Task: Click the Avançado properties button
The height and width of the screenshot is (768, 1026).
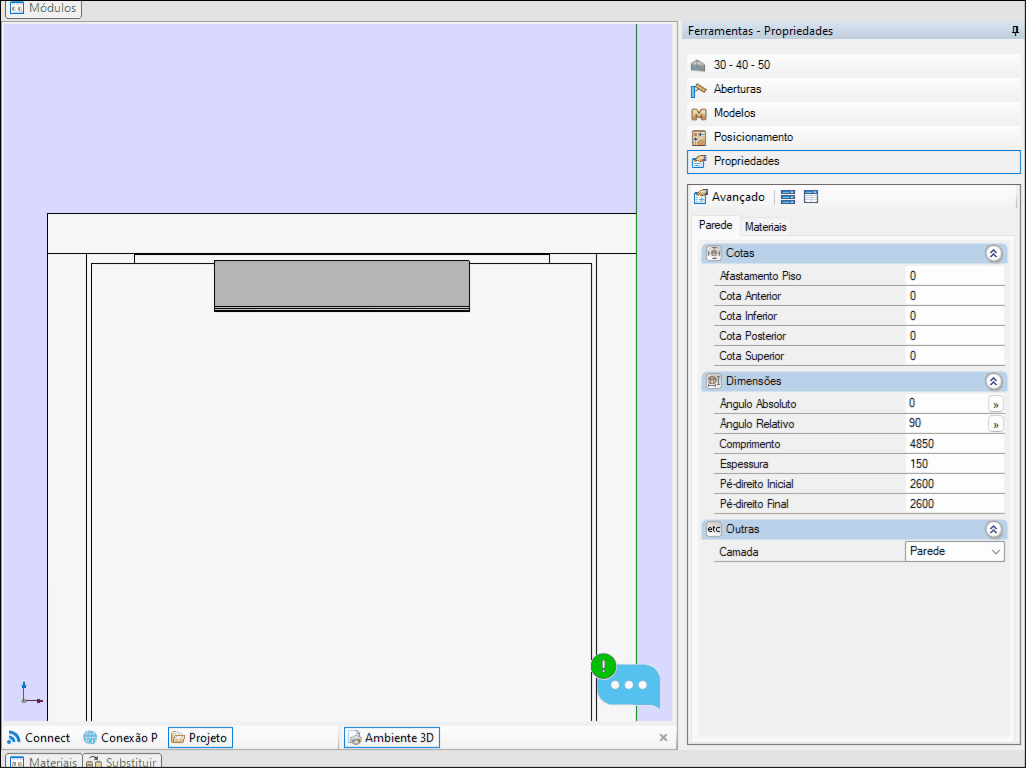Action: click(730, 197)
